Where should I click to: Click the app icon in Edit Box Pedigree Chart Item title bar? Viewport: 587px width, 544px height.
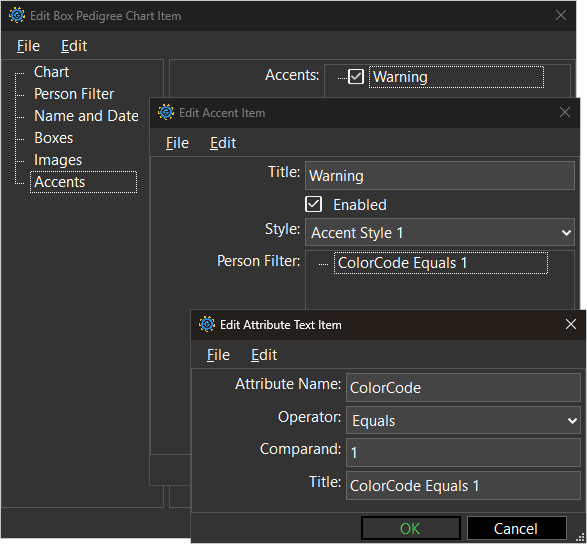pos(17,15)
